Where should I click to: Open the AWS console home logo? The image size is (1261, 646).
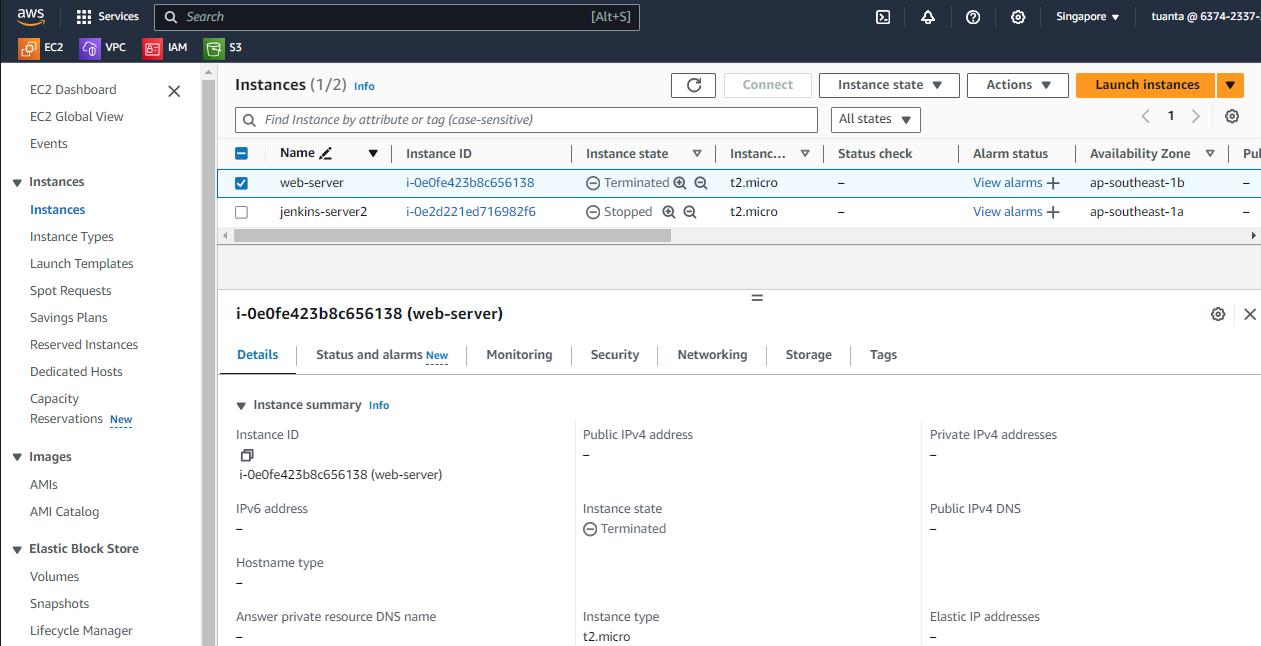[x=30, y=16]
